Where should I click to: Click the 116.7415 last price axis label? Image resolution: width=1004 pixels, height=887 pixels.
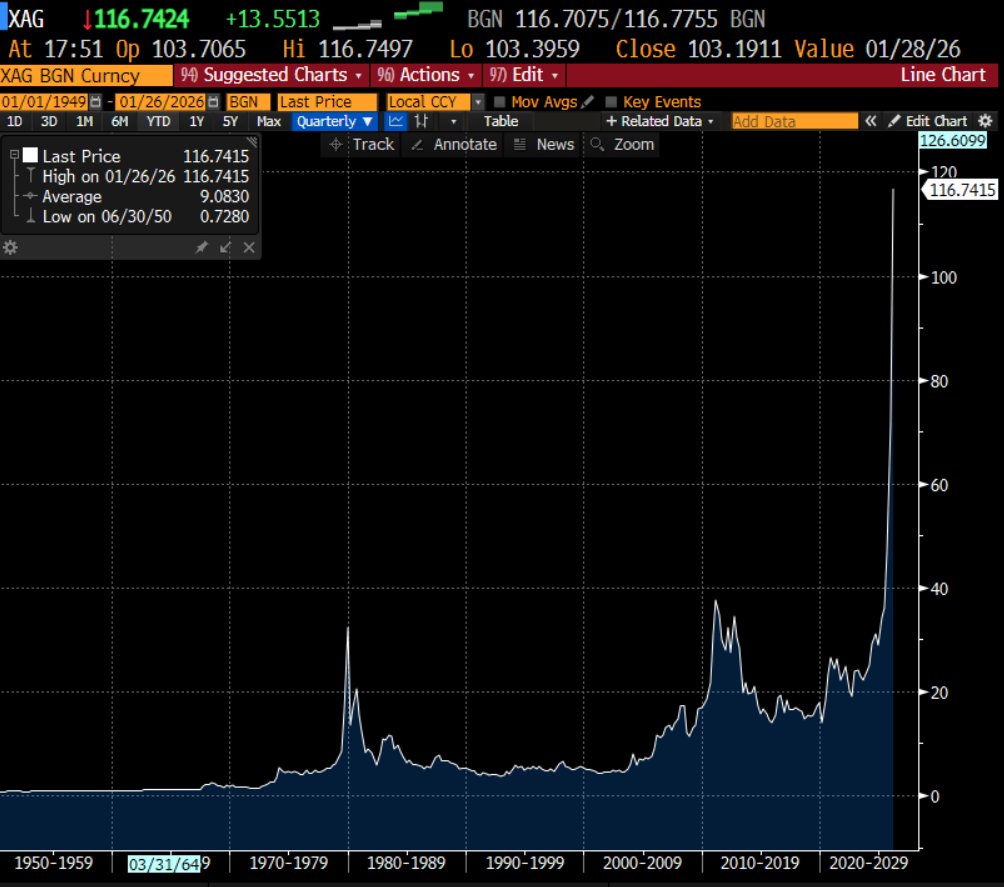tap(960, 190)
